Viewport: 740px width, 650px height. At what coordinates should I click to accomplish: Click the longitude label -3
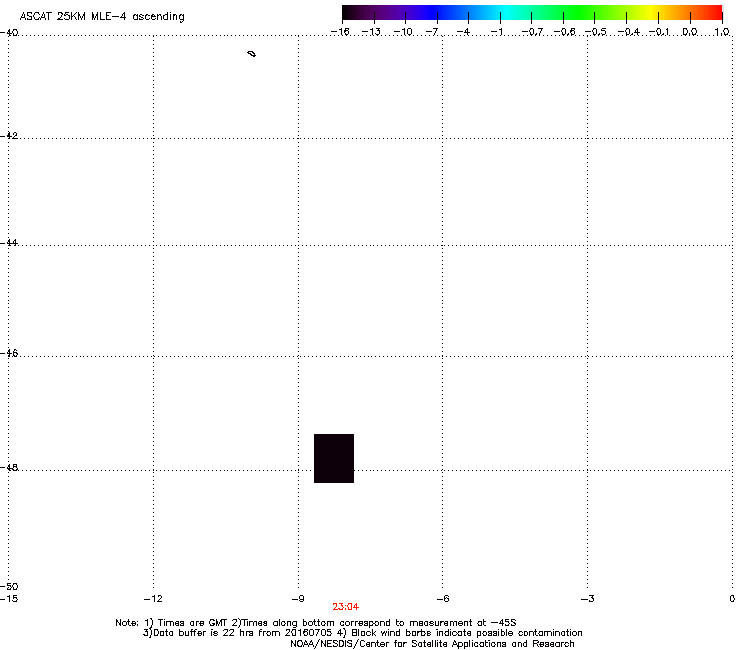588,599
